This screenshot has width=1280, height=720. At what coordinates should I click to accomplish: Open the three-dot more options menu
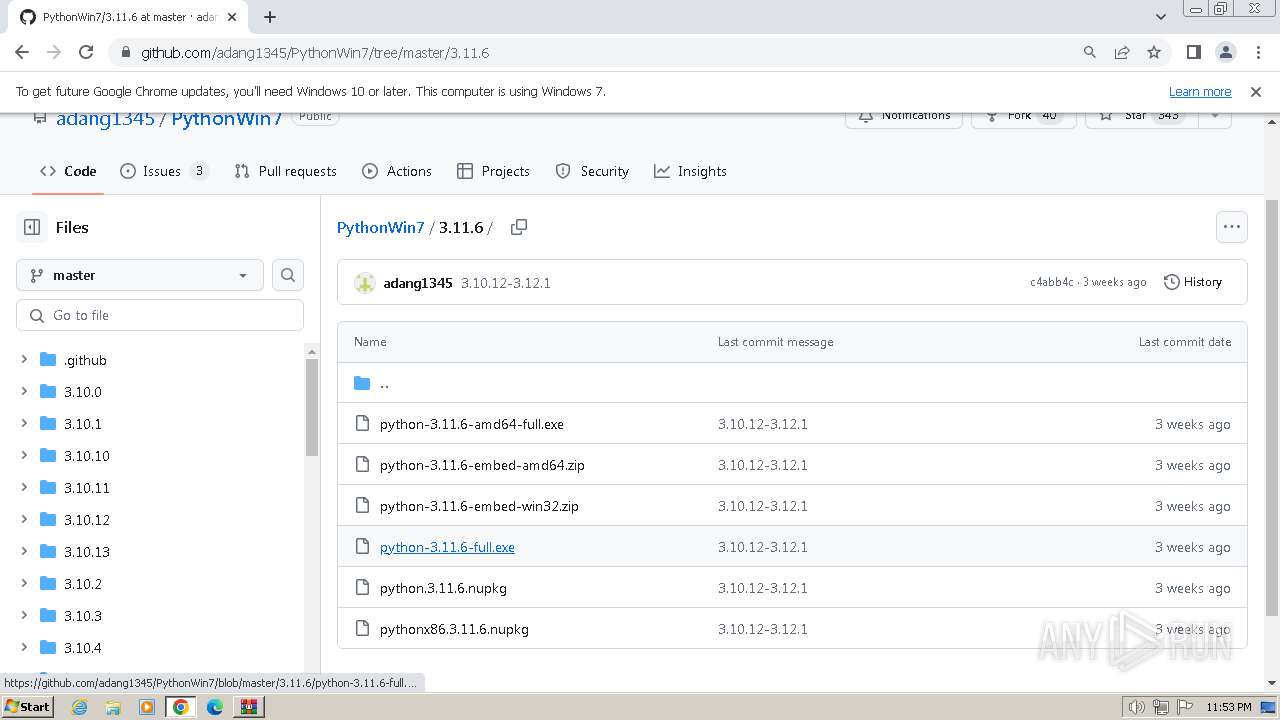(1232, 227)
